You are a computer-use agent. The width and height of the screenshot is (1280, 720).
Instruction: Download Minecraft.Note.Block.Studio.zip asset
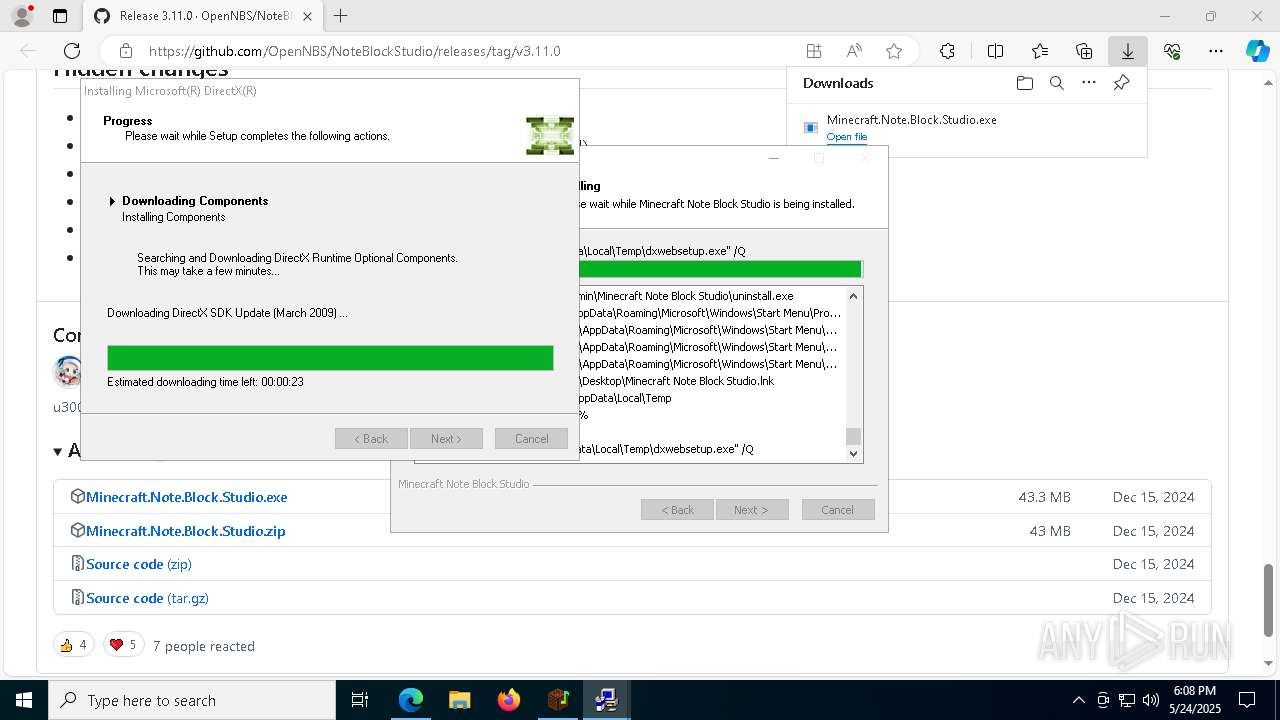pos(185,531)
